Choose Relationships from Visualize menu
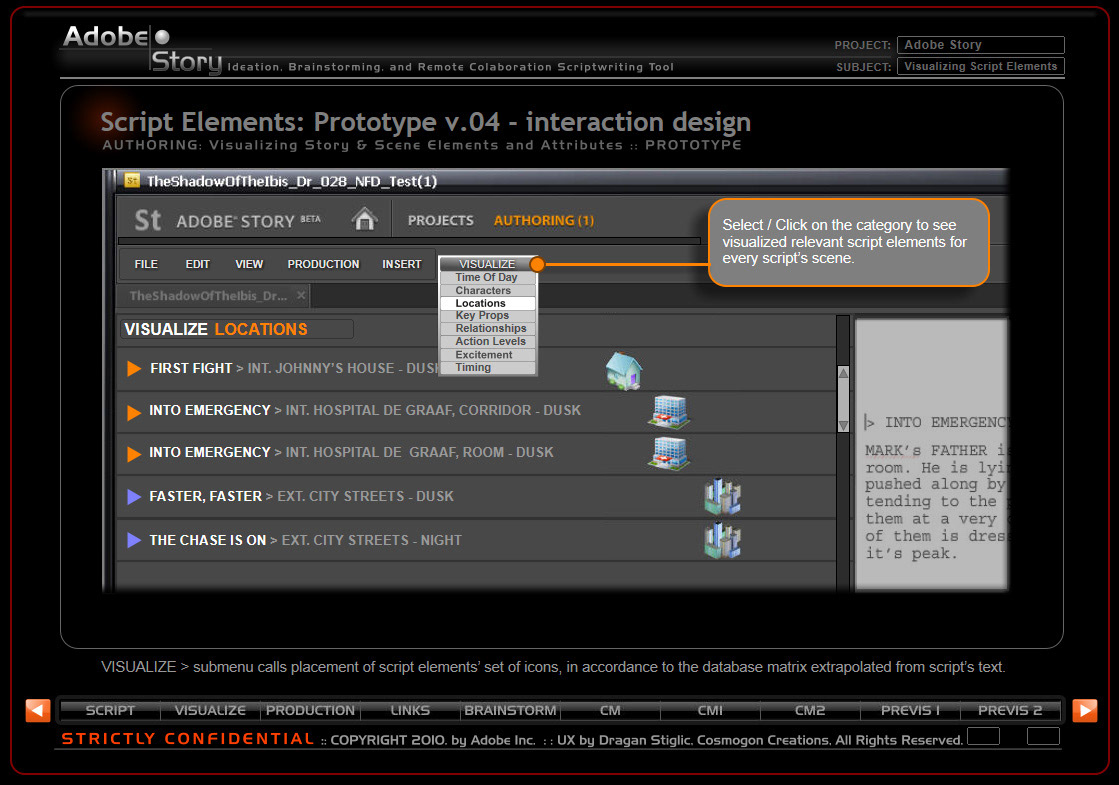 (487, 328)
